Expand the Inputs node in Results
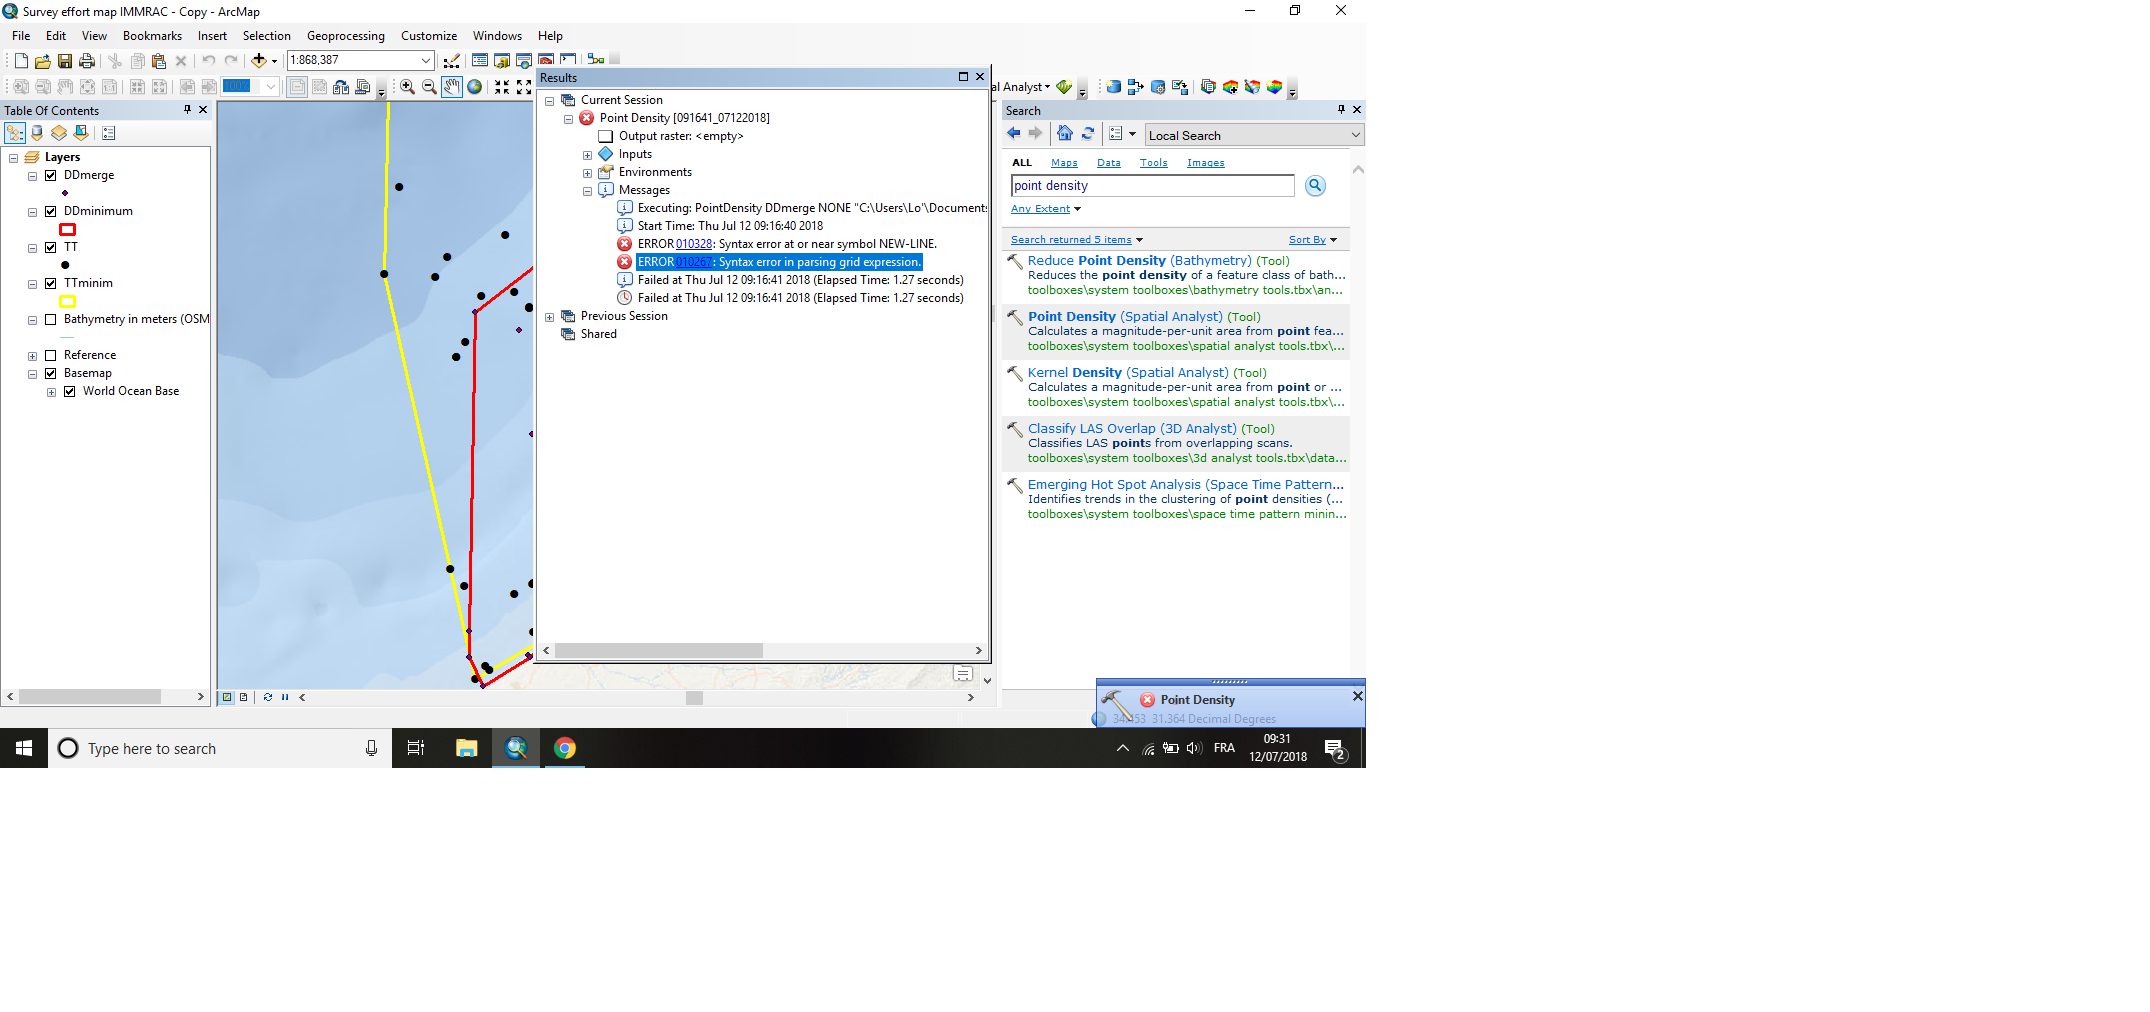Image resolution: width=2150 pixels, height=1012 pixels. click(588, 155)
